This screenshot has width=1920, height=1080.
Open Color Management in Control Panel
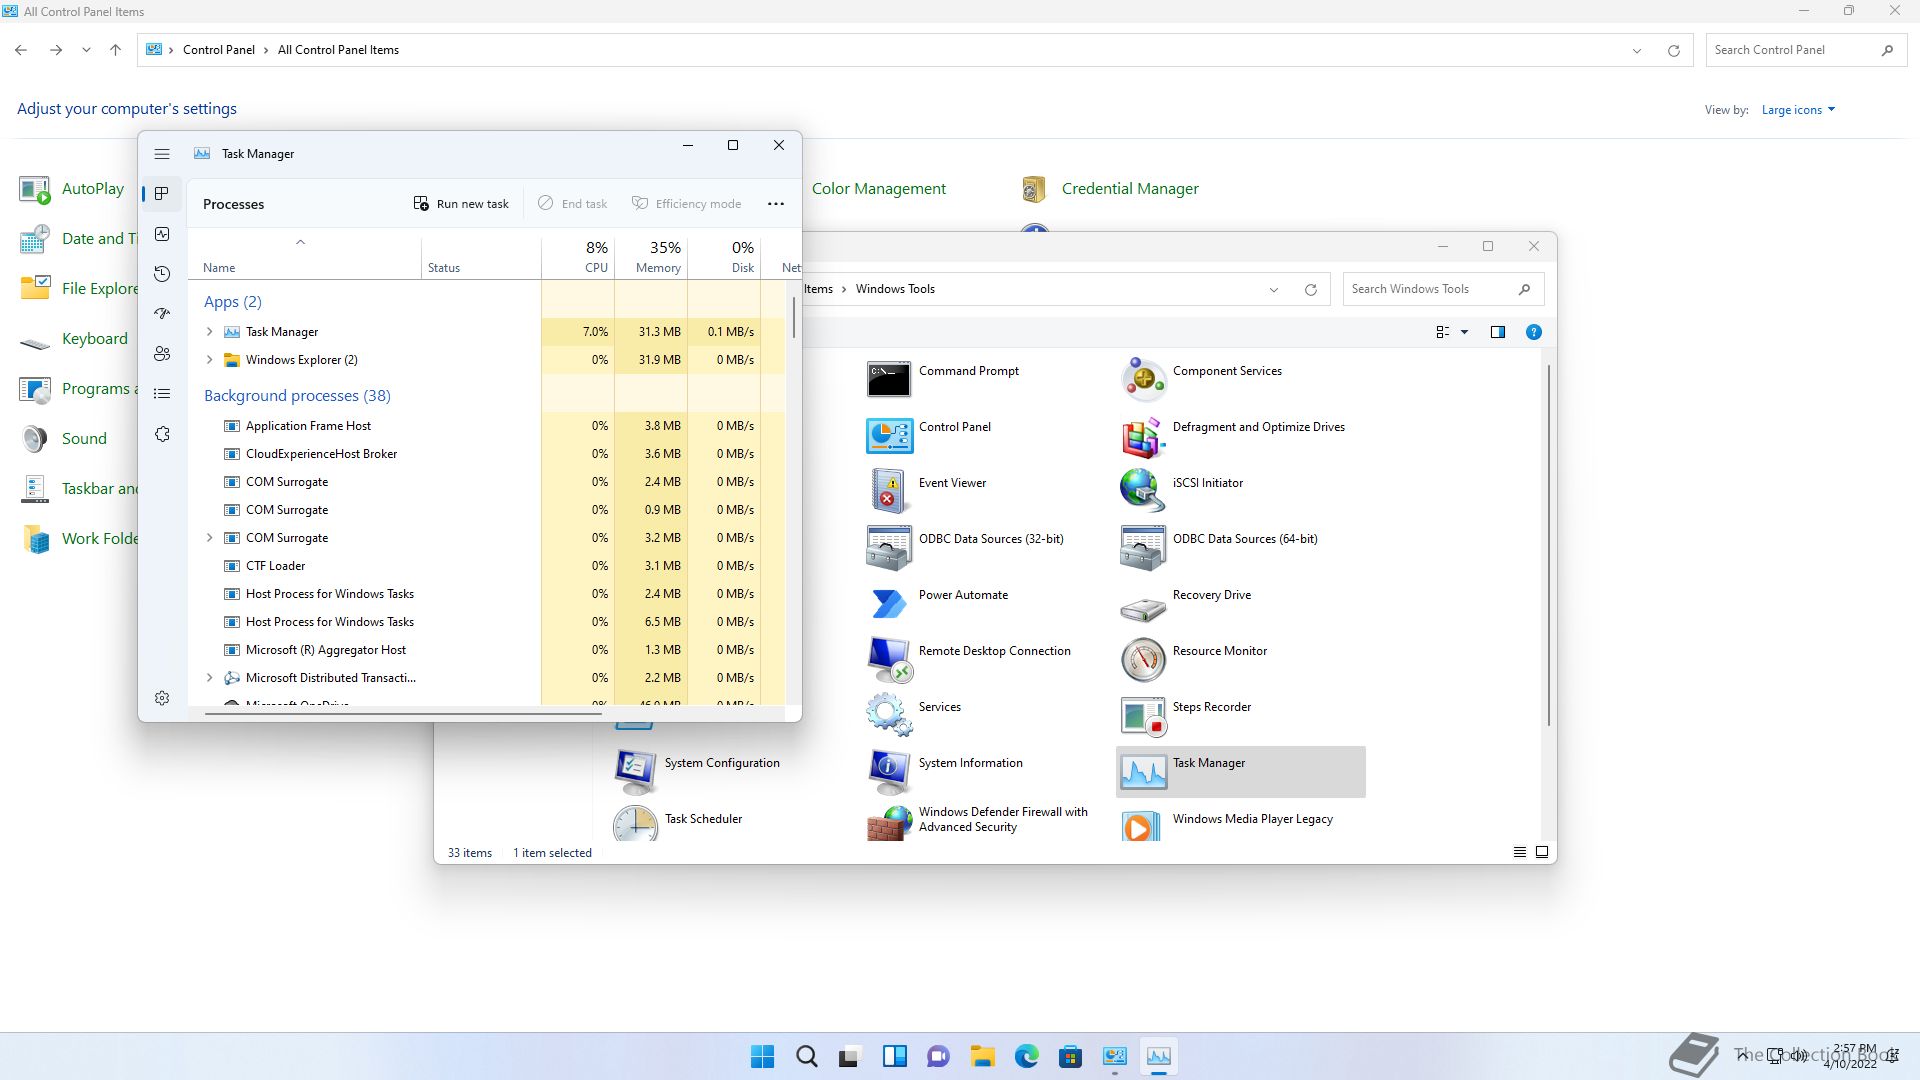[x=878, y=189]
